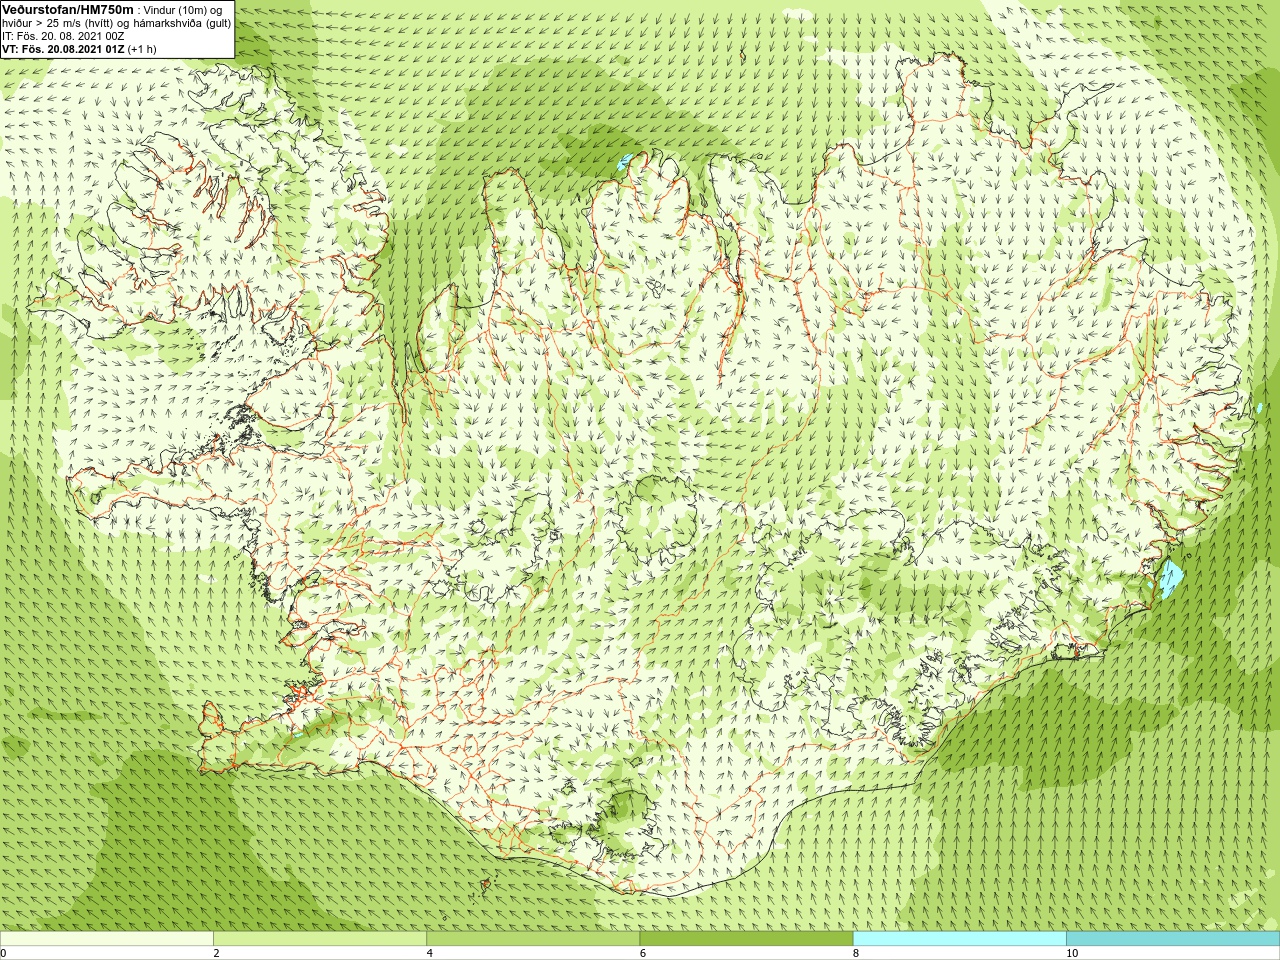Pick the light cyan 8–10 legend color
This screenshot has height=960, width=1280.
(x=959, y=939)
